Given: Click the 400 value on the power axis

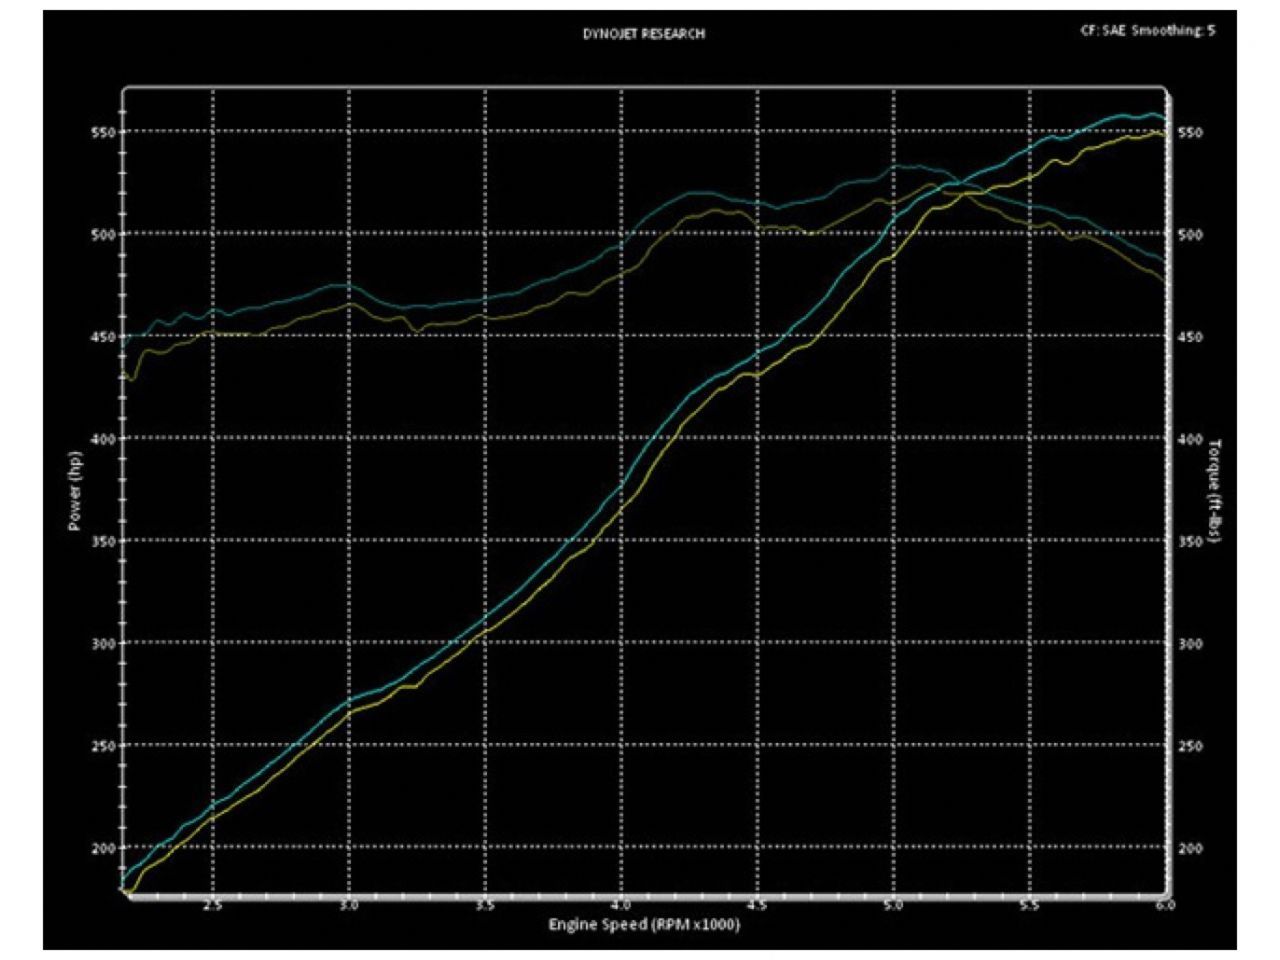Looking at the screenshot, I should (105, 439).
